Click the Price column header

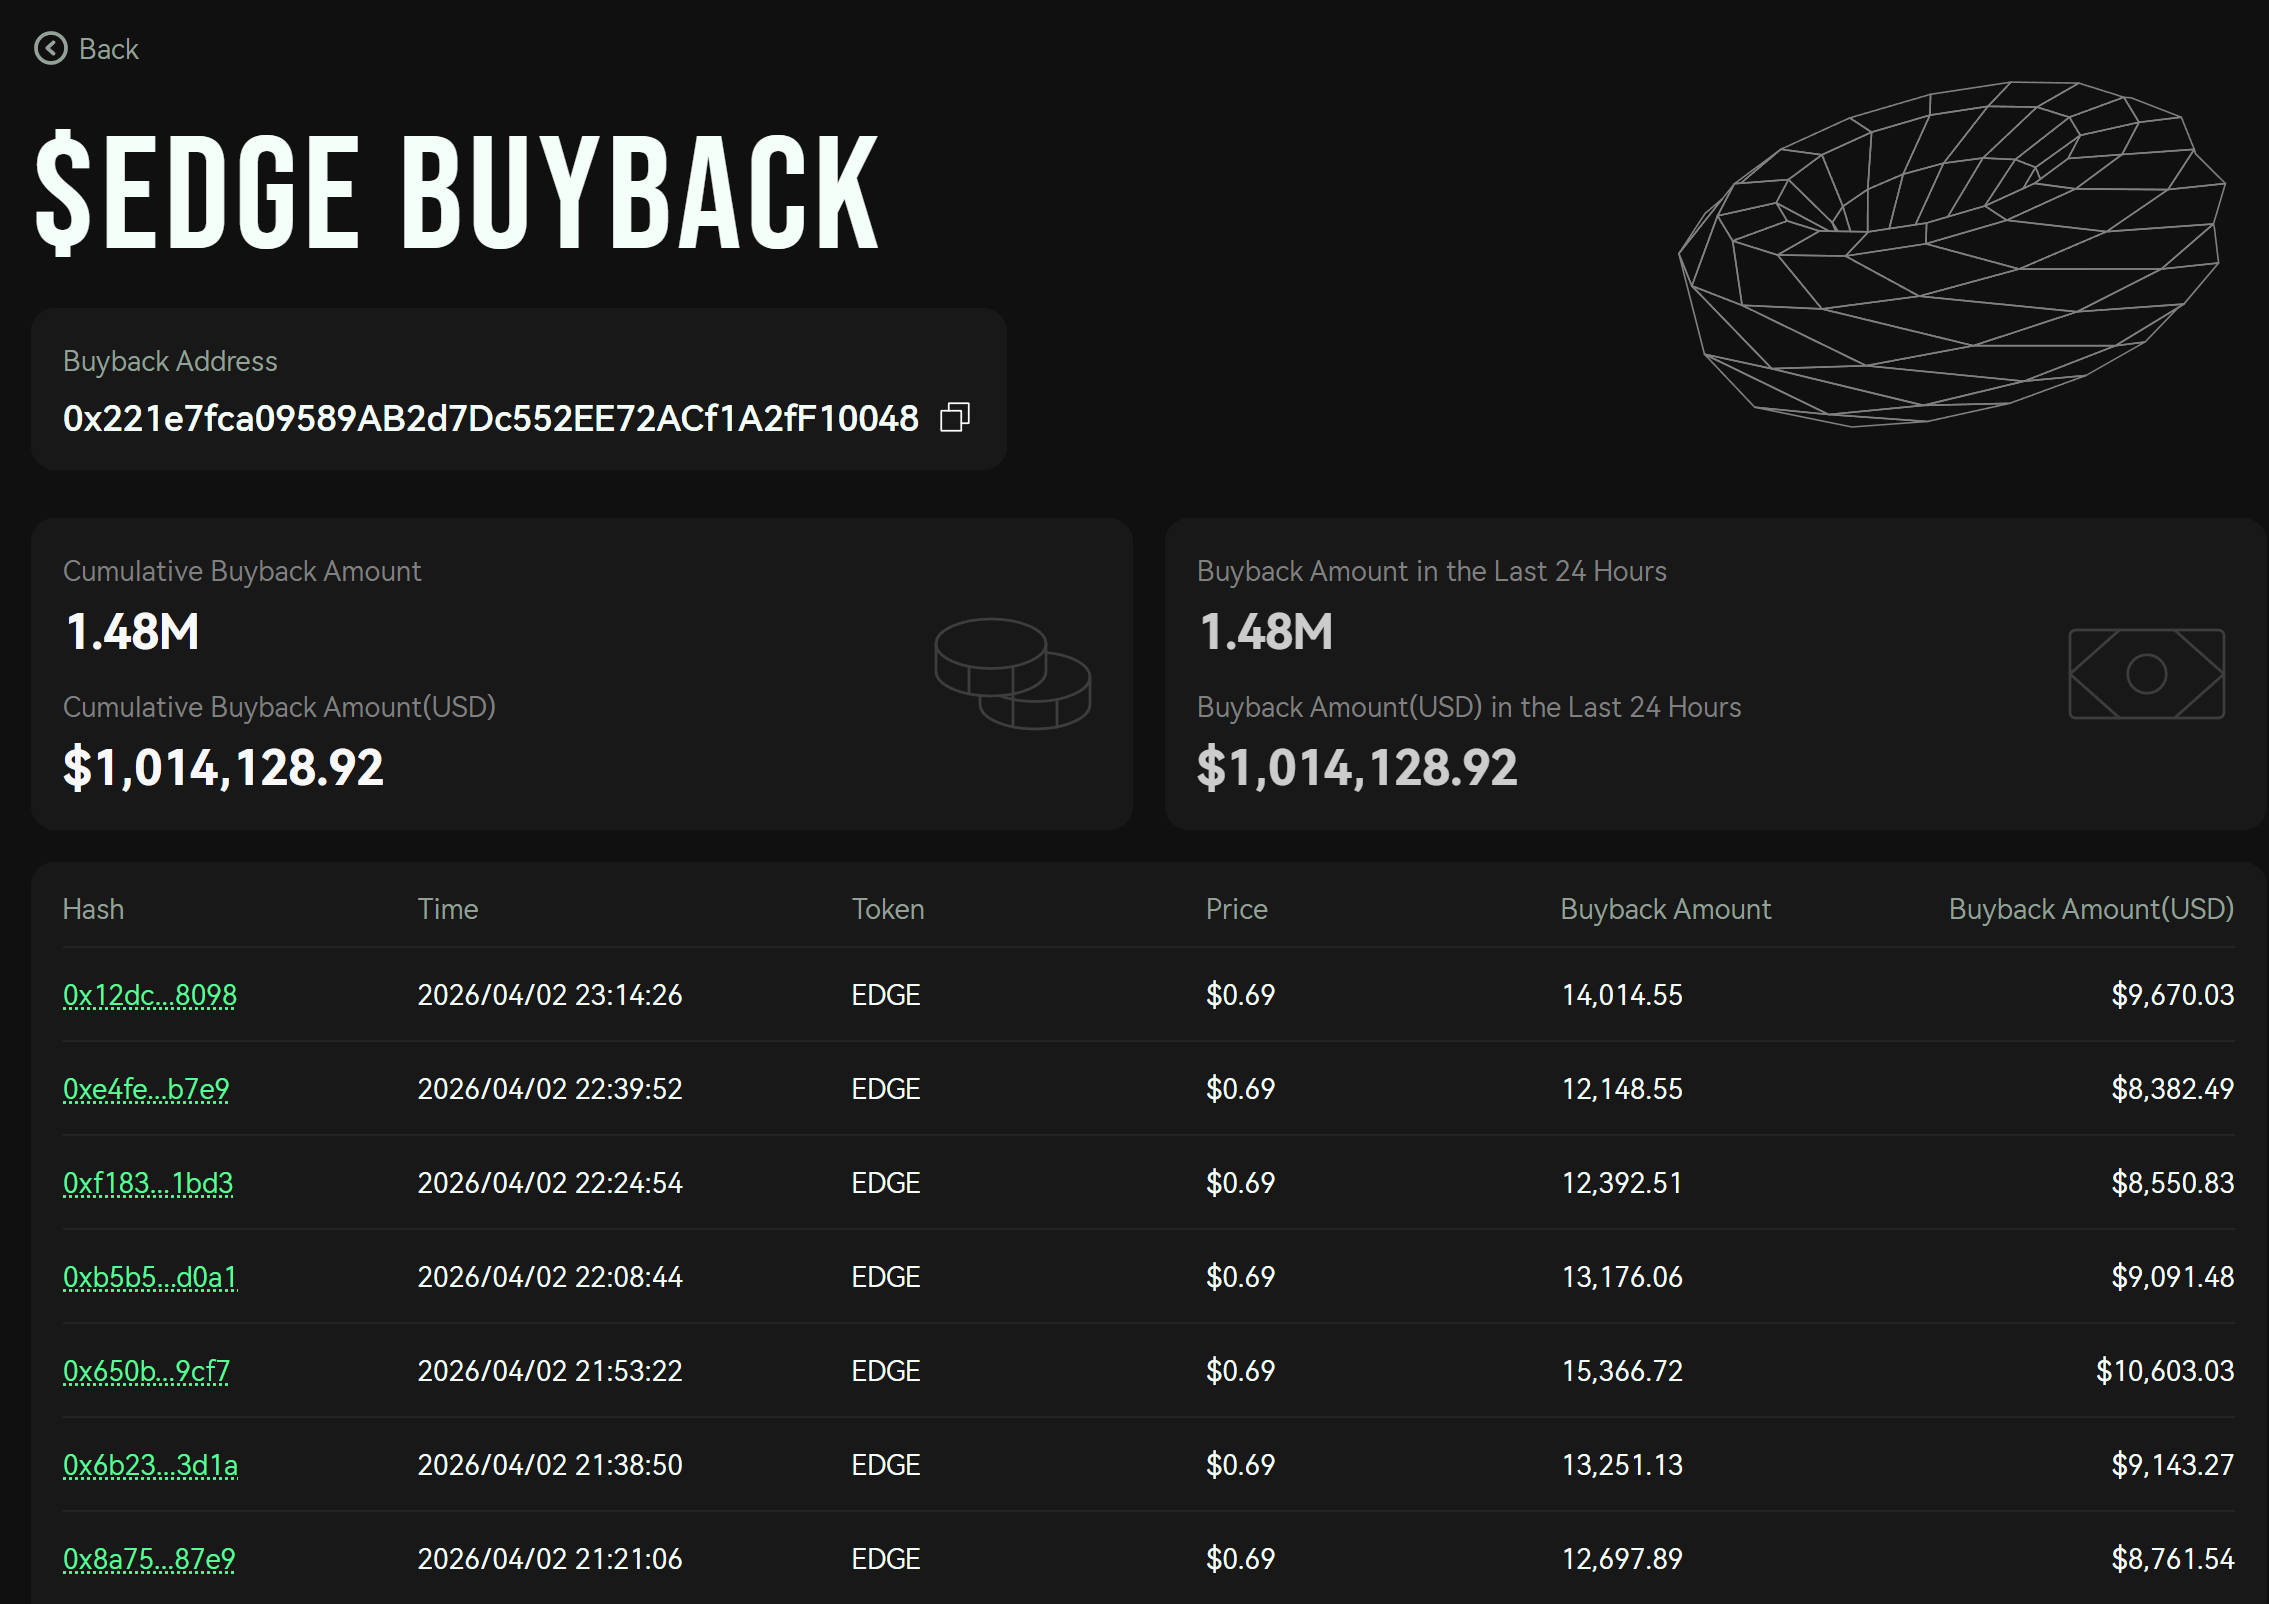click(x=1236, y=909)
